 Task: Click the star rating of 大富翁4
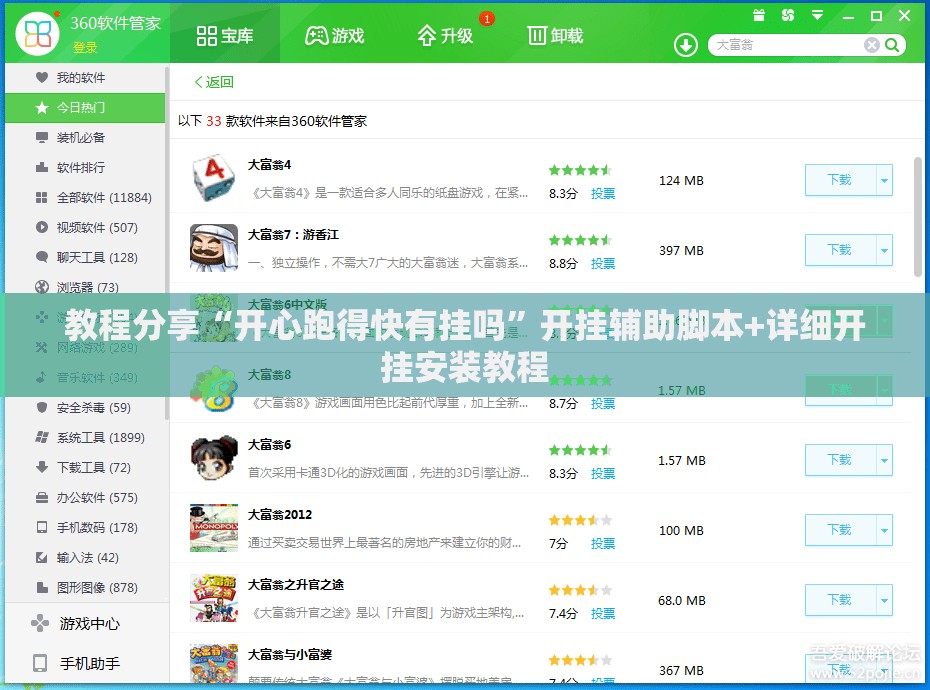[580, 170]
